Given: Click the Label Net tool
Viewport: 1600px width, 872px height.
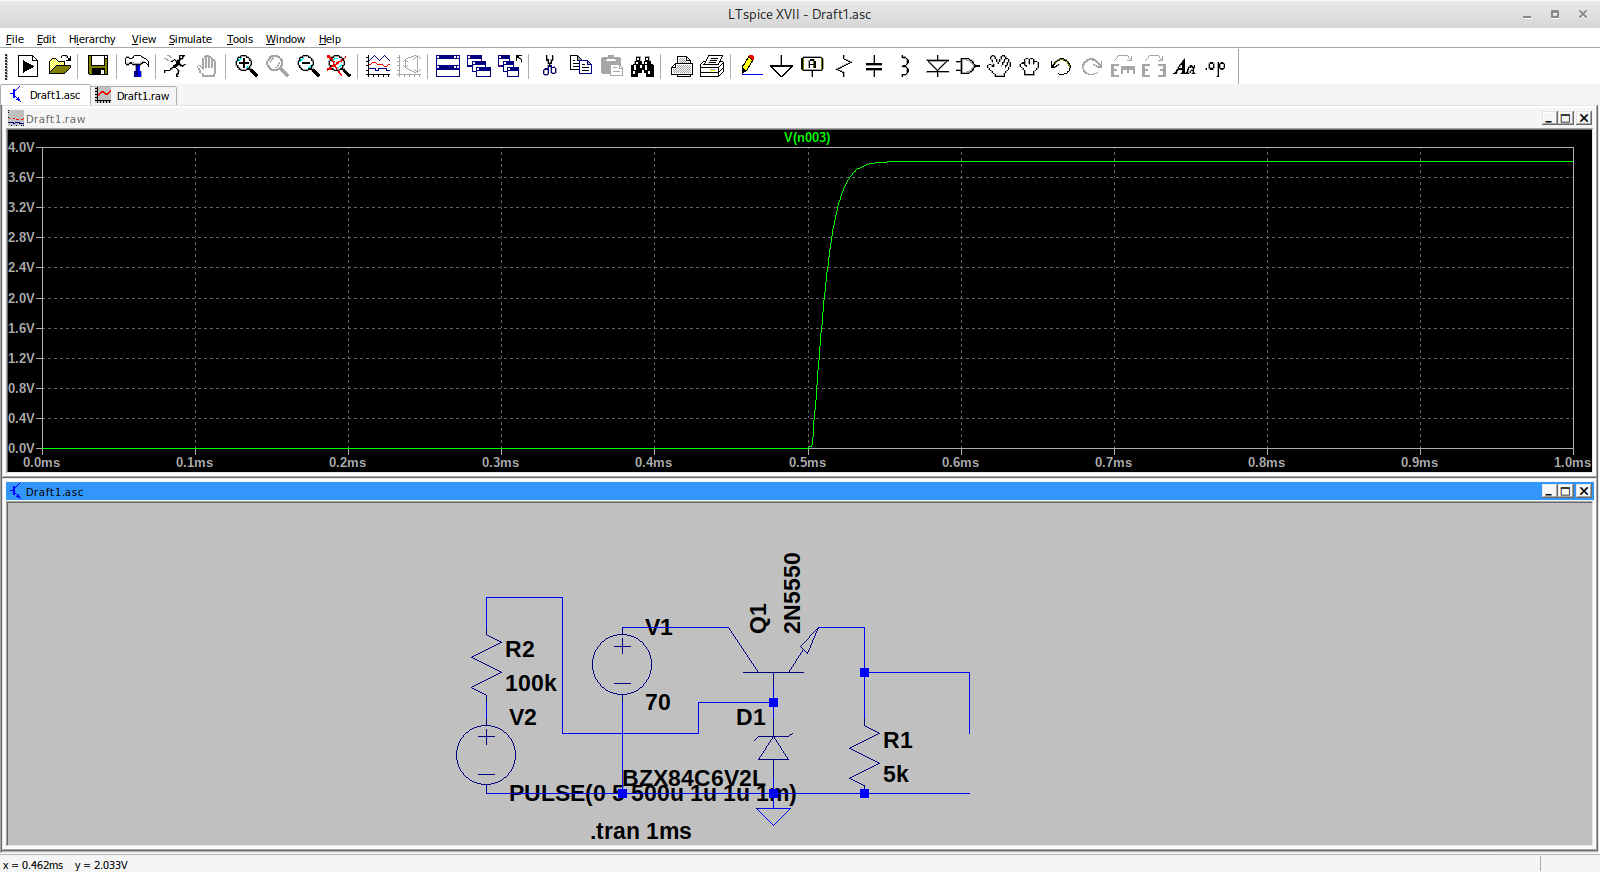Looking at the screenshot, I should coord(812,66).
